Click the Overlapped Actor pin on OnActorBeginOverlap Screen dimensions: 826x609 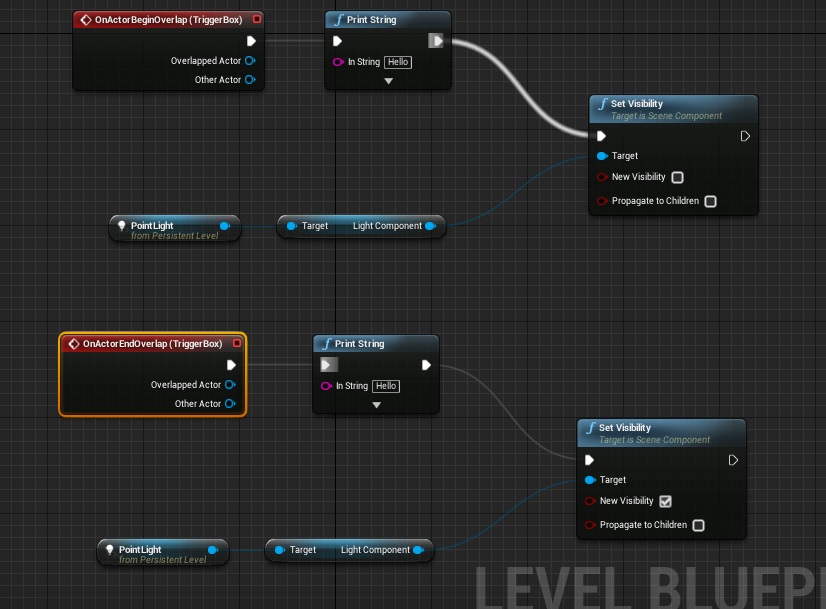tap(250, 61)
